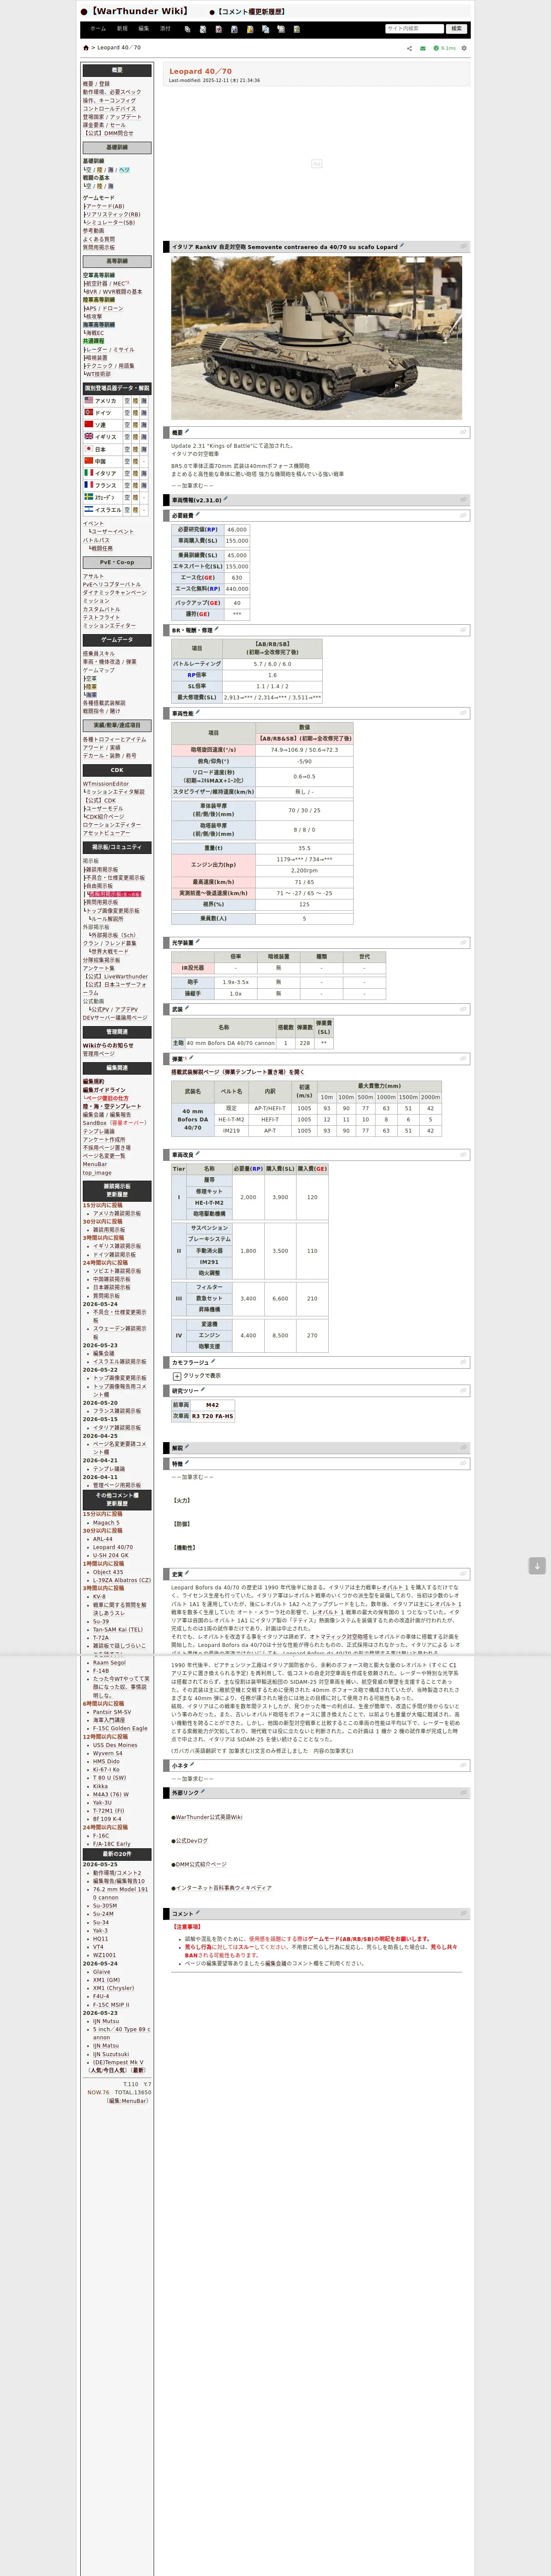Viewport: 551px width, 2576px height.
Task: Open the 【コメント欄更新履歴】 link
Action: (x=251, y=12)
